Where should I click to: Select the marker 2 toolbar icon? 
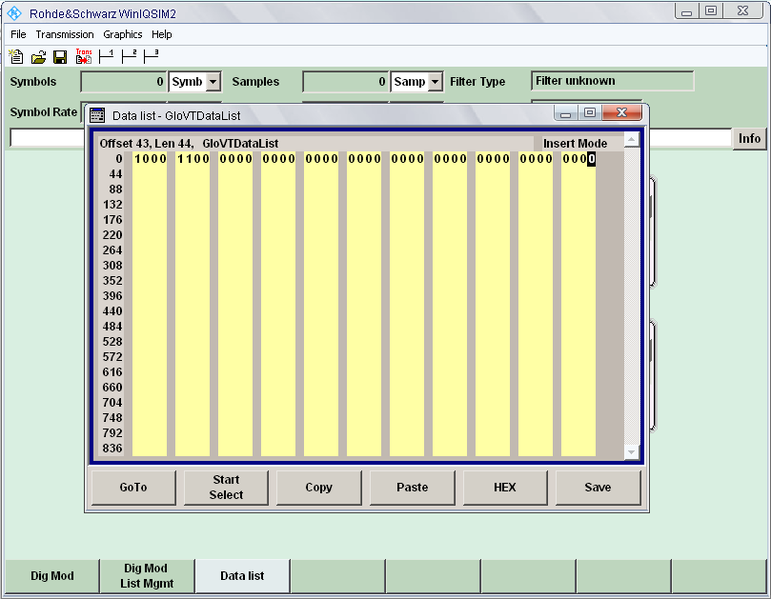[x=129, y=56]
